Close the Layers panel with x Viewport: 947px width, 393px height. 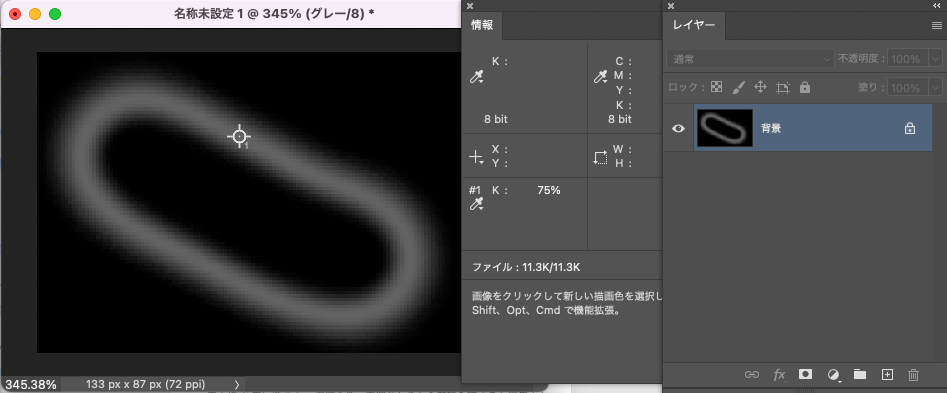click(x=671, y=6)
